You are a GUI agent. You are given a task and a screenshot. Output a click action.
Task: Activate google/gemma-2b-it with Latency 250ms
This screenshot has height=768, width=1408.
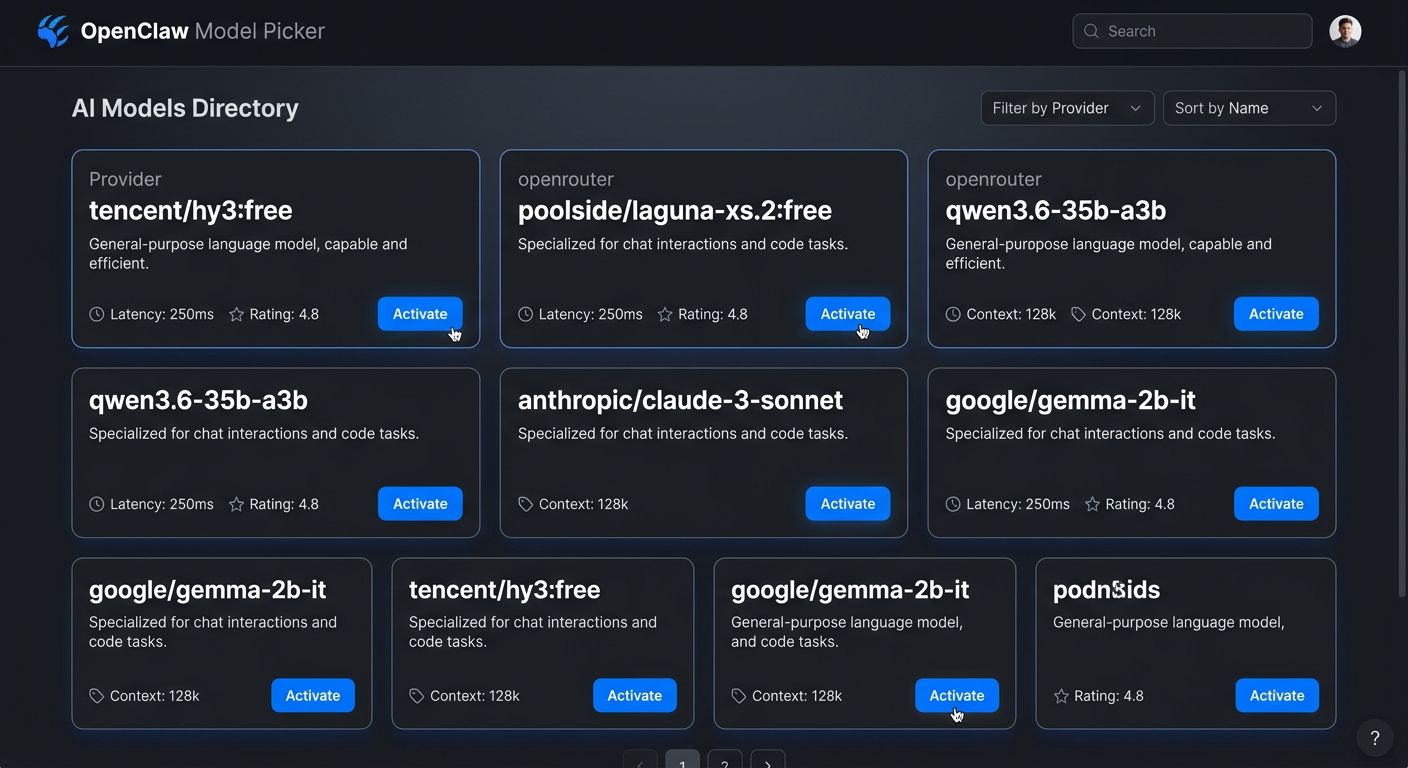point(1276,504)
